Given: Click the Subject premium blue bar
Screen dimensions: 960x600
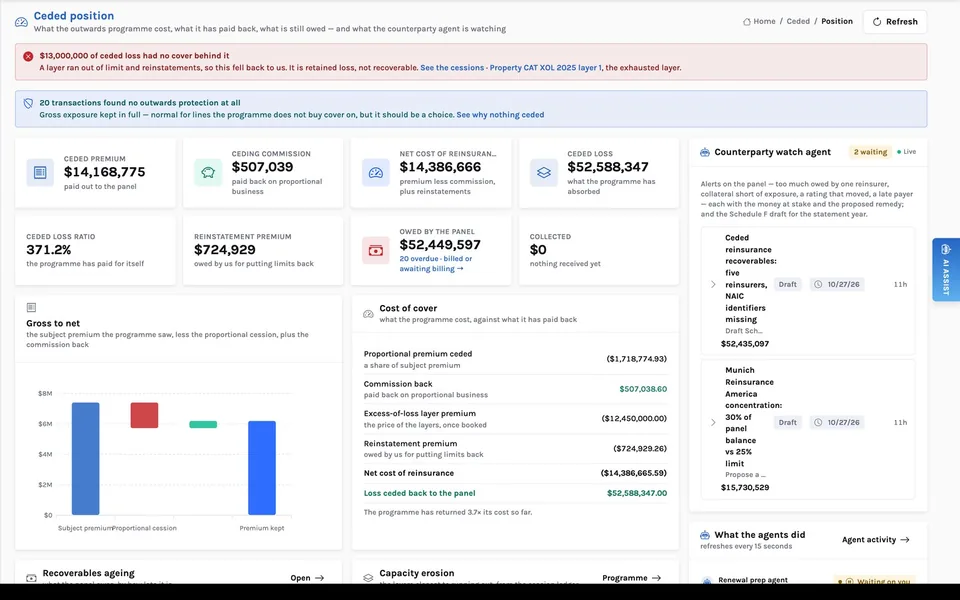Looking at the screenshot, I should [85, 459].
